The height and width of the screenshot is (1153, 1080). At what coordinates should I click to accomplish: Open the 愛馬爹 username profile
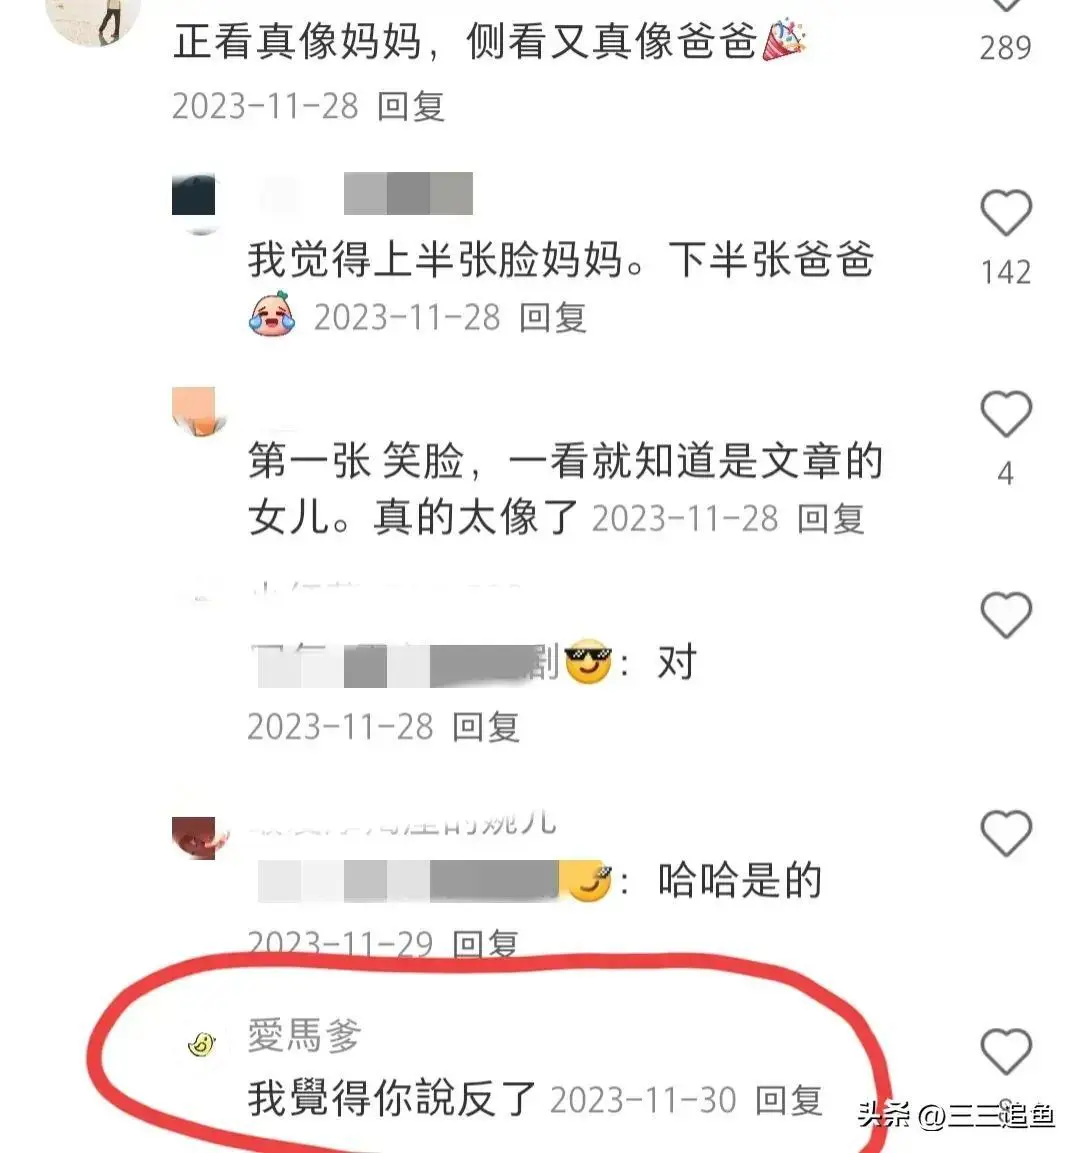pos(304,1035)
